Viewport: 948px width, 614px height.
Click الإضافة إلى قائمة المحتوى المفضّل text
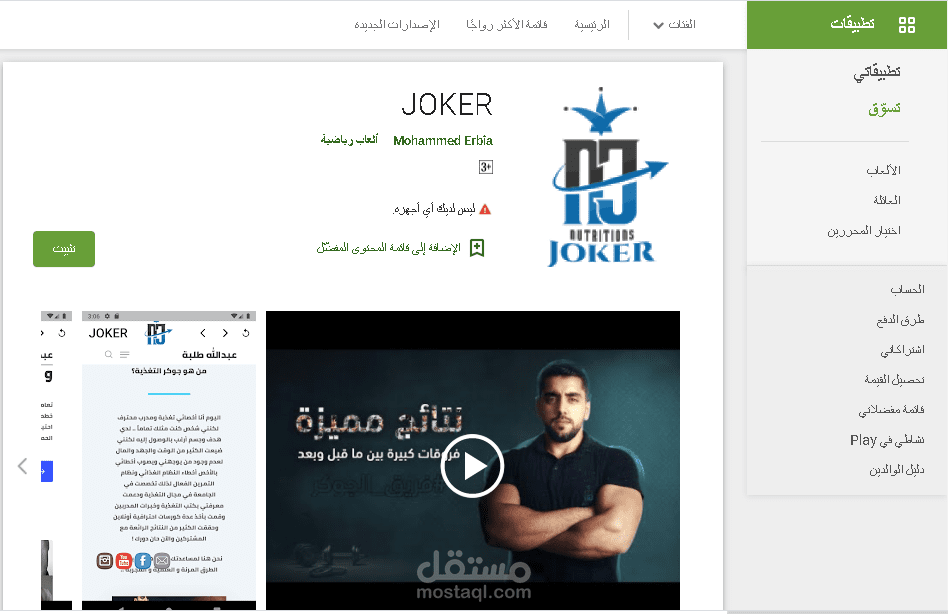point(388,248)
